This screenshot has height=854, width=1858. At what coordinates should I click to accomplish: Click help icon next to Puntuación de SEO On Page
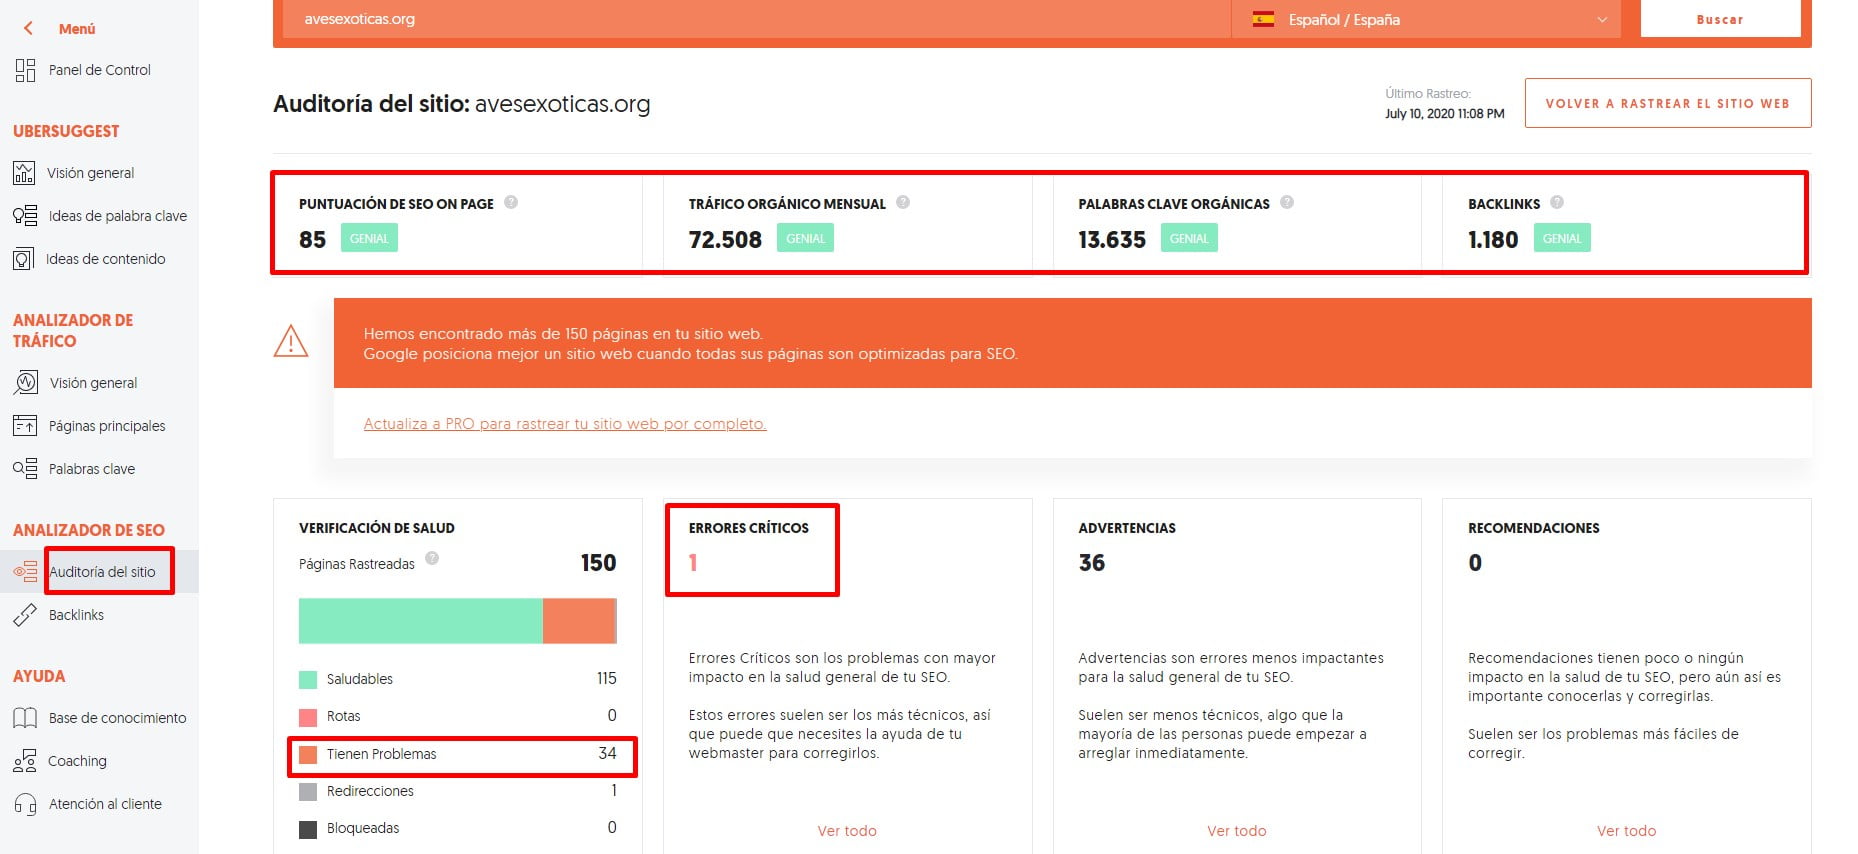pos(511,202)
